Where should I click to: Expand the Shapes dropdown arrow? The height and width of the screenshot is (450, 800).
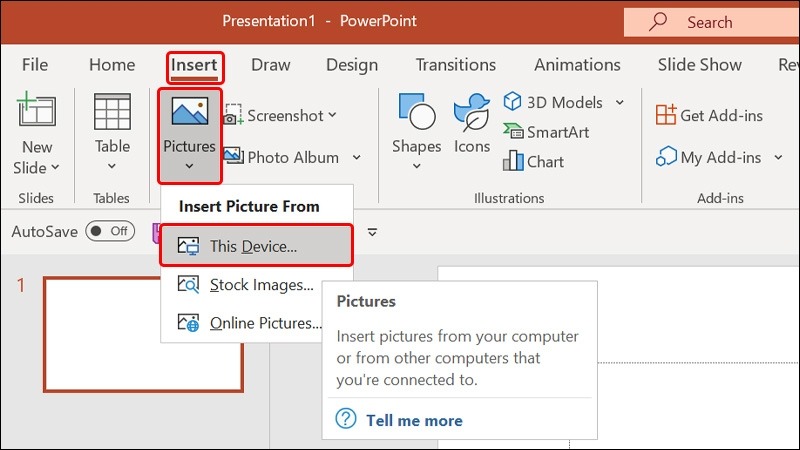(x=417, y=166)
